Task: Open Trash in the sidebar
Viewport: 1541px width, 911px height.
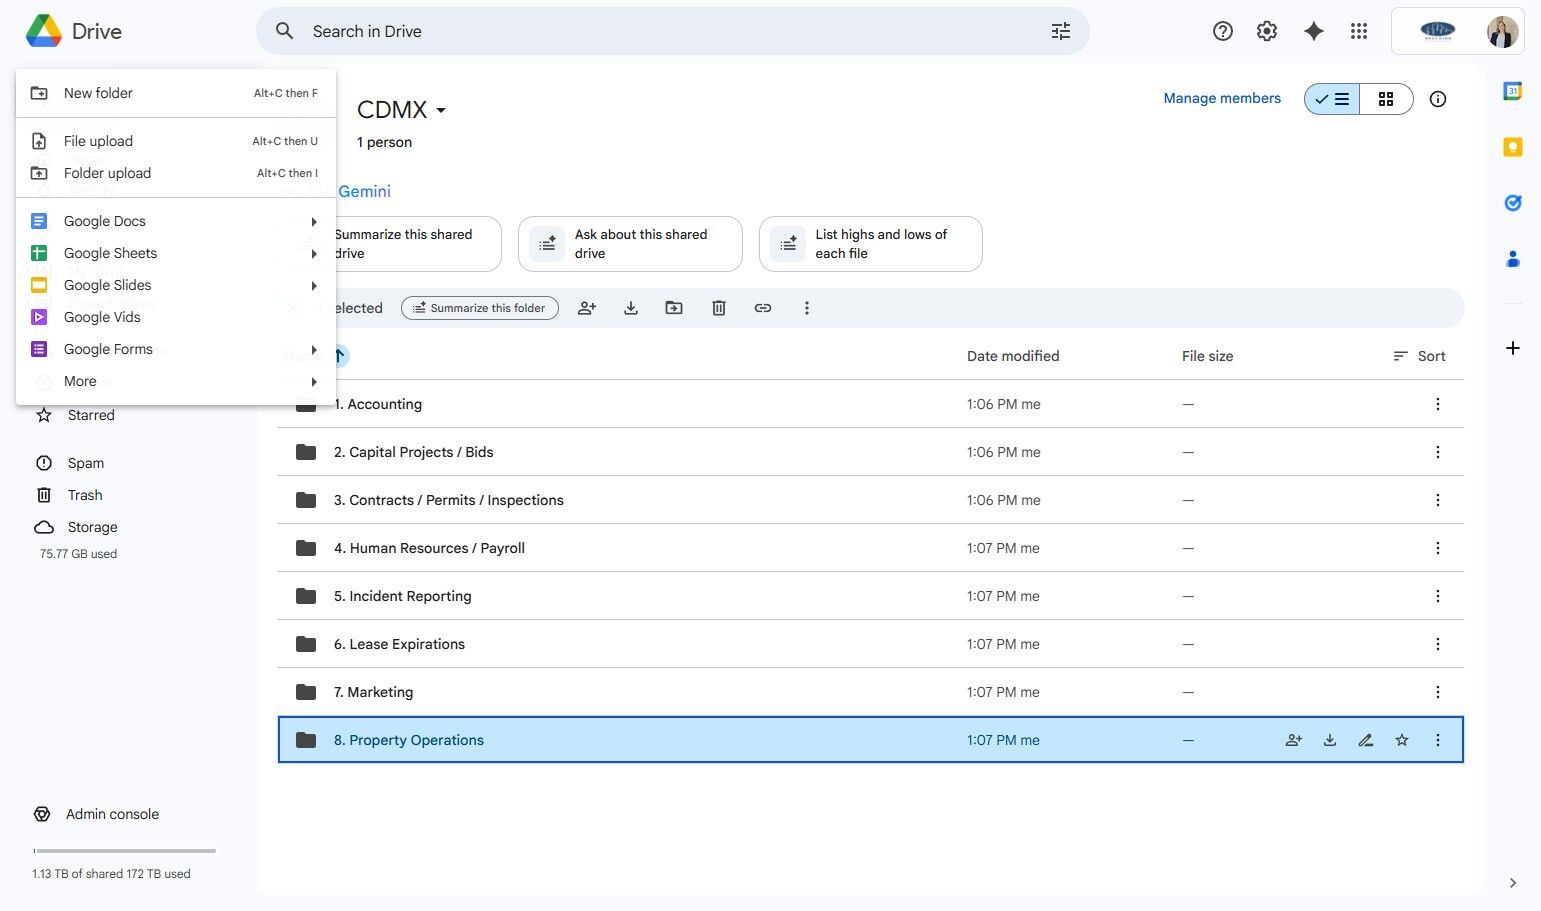Action: click(85, 495)
